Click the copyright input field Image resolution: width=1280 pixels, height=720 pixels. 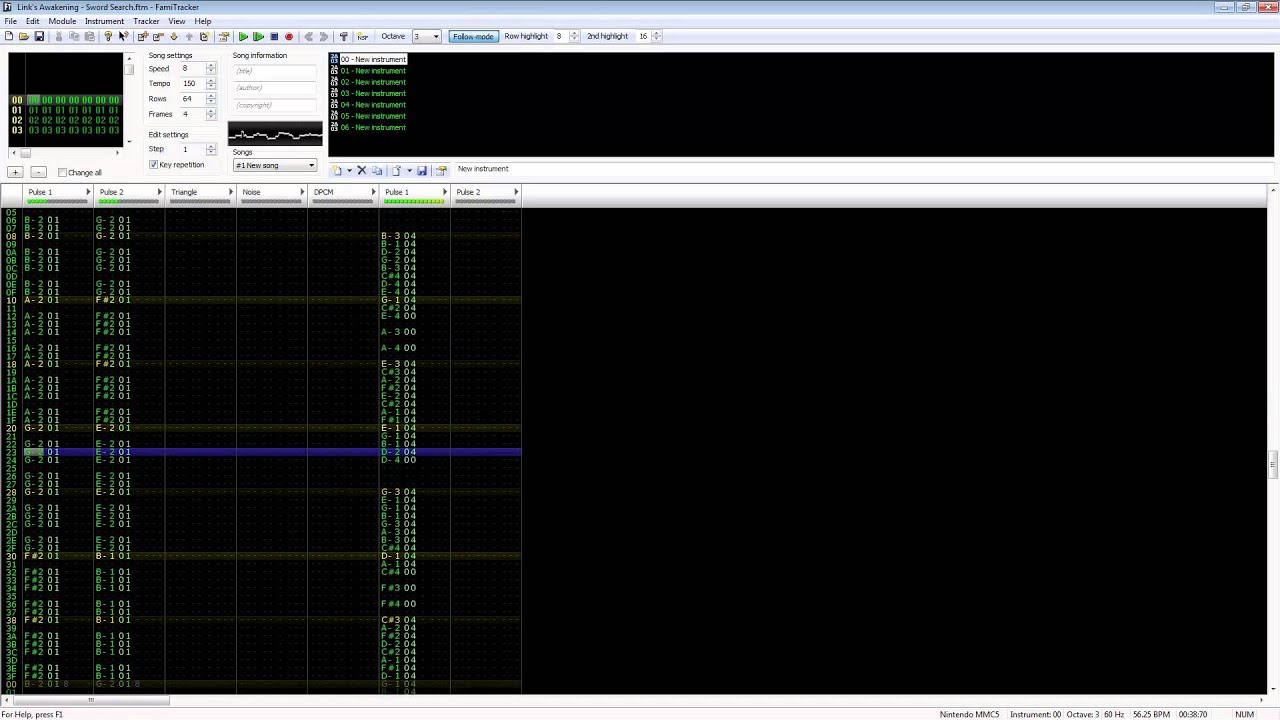pyautogui.click(x=276, y=105)
